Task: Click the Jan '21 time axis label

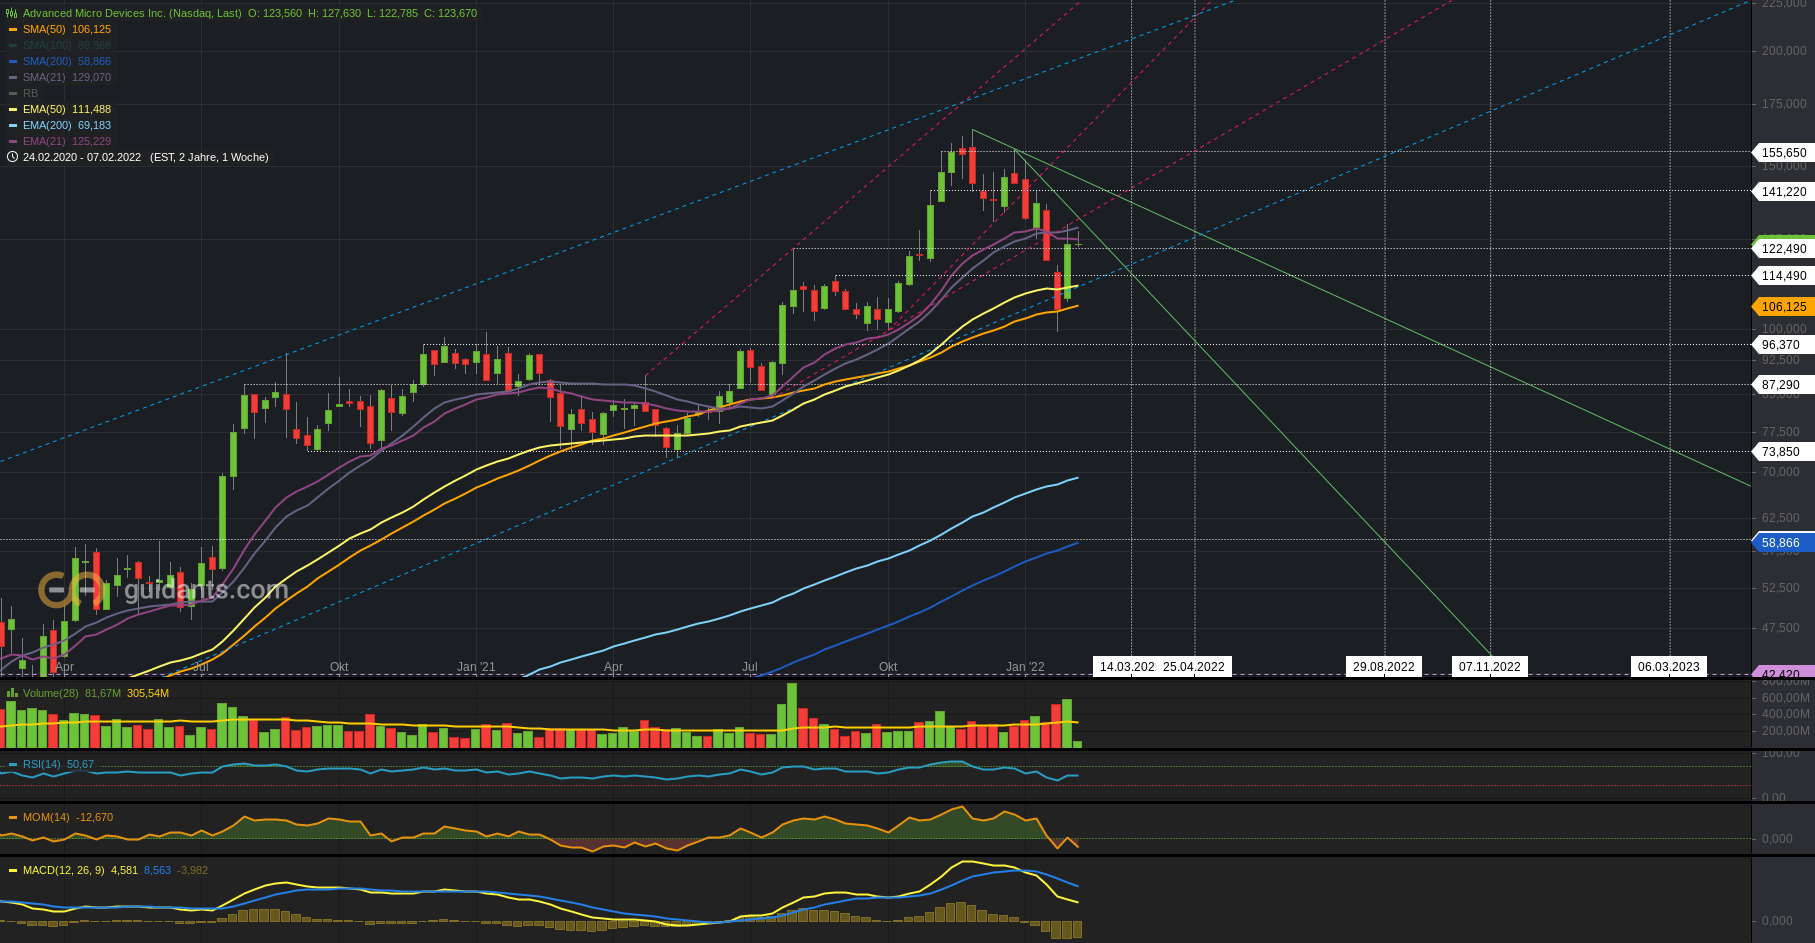Action: tap(476, 667)
